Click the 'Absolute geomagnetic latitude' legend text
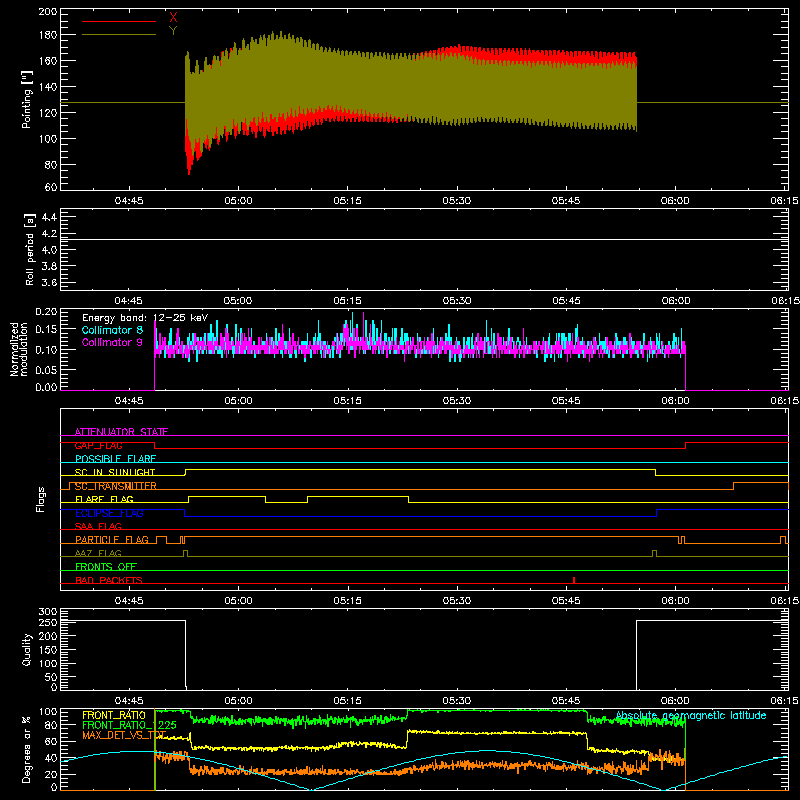 point(691,715)
